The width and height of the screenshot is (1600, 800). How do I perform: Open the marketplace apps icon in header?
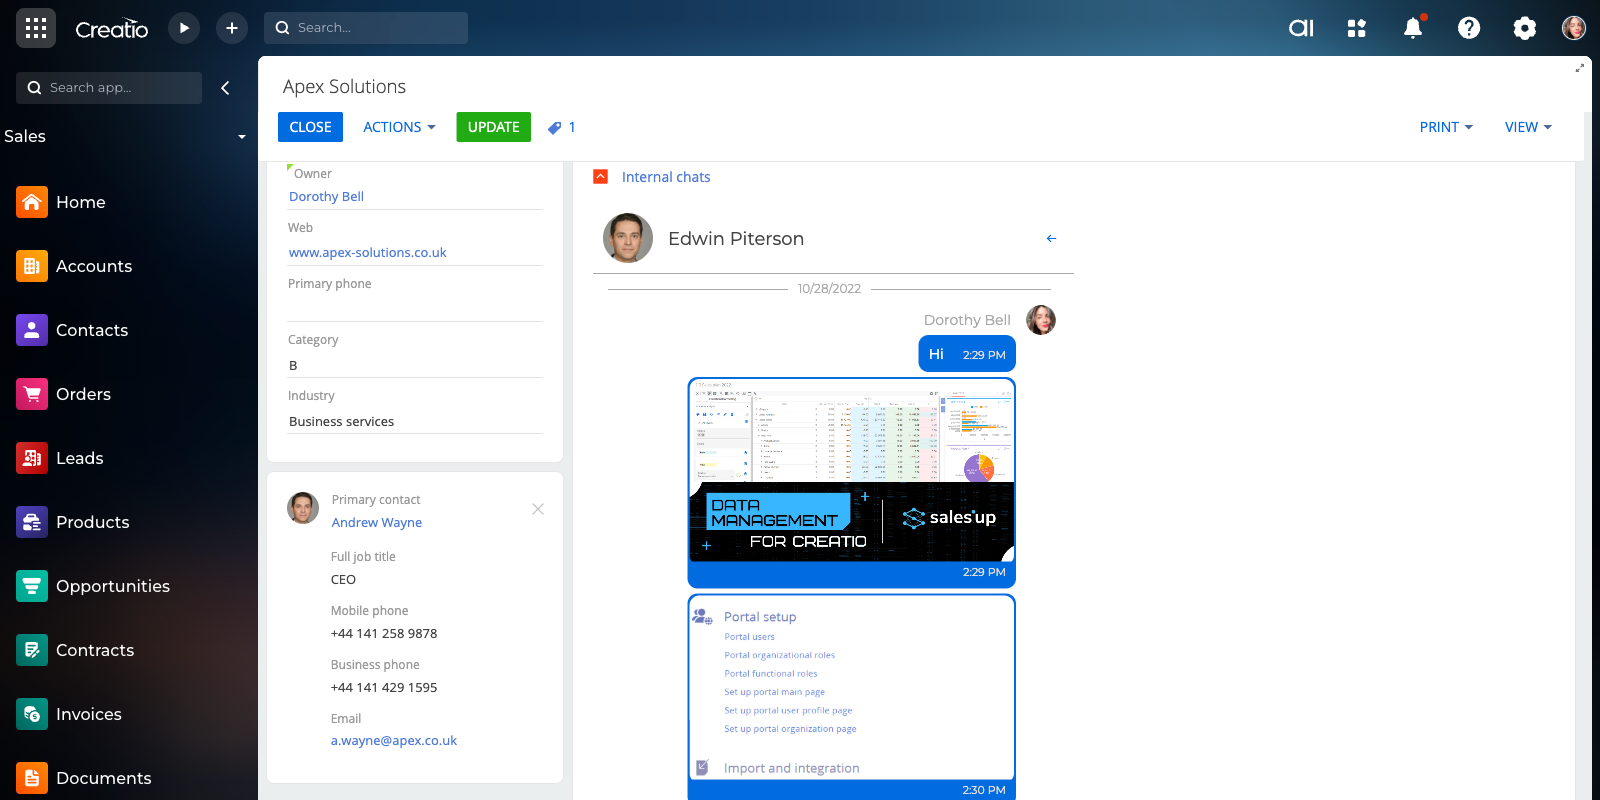click(1356, 28)
